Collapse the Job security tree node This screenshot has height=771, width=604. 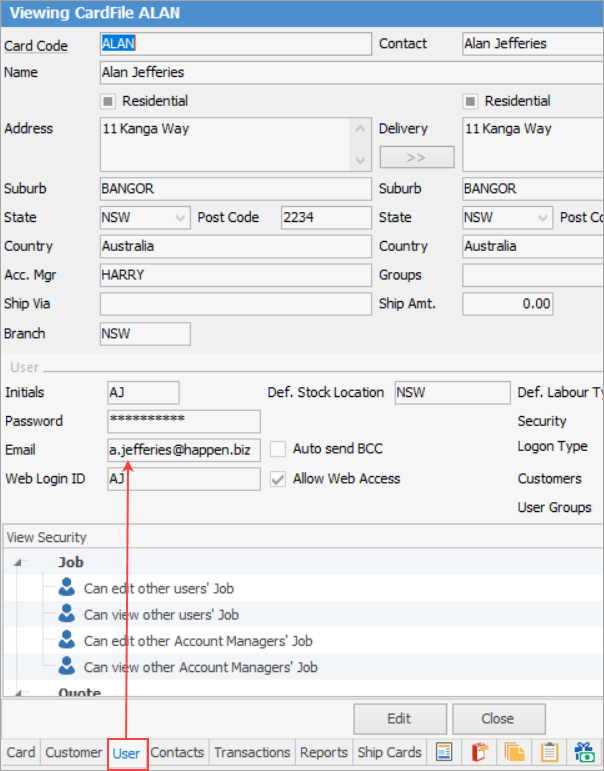(x=22, y=563)
